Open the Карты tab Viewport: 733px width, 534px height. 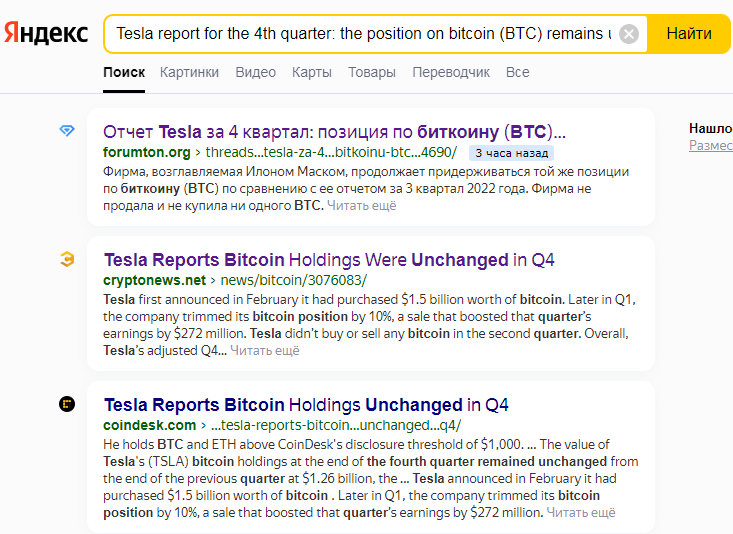point(312,72)
